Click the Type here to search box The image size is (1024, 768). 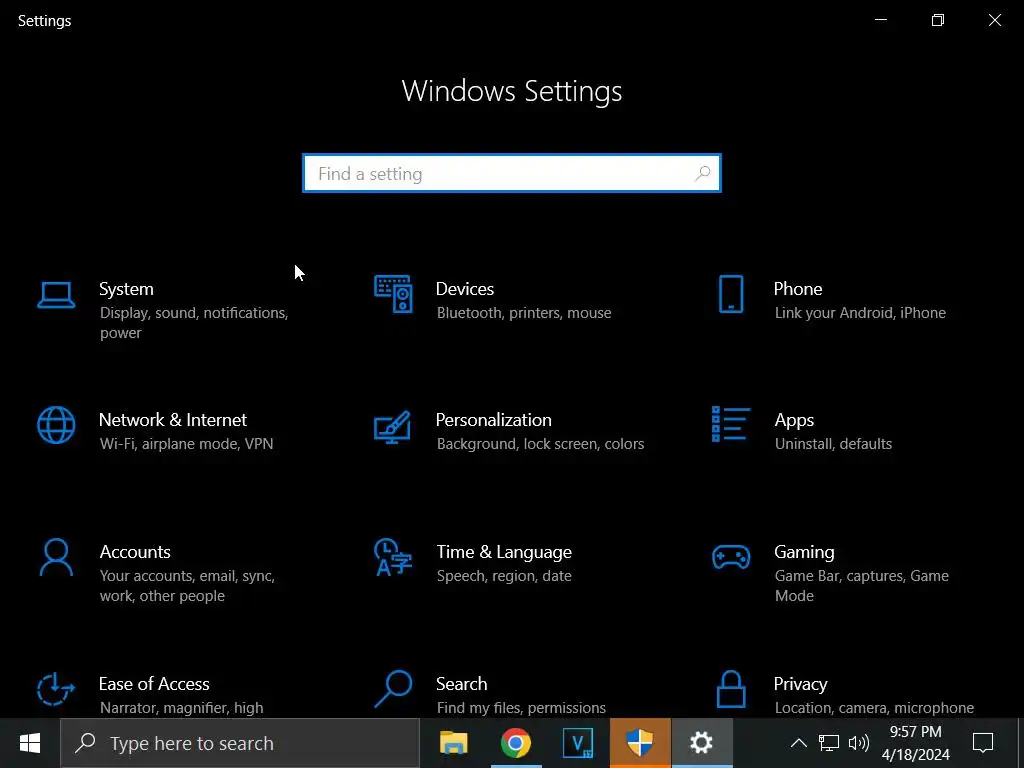240,743
